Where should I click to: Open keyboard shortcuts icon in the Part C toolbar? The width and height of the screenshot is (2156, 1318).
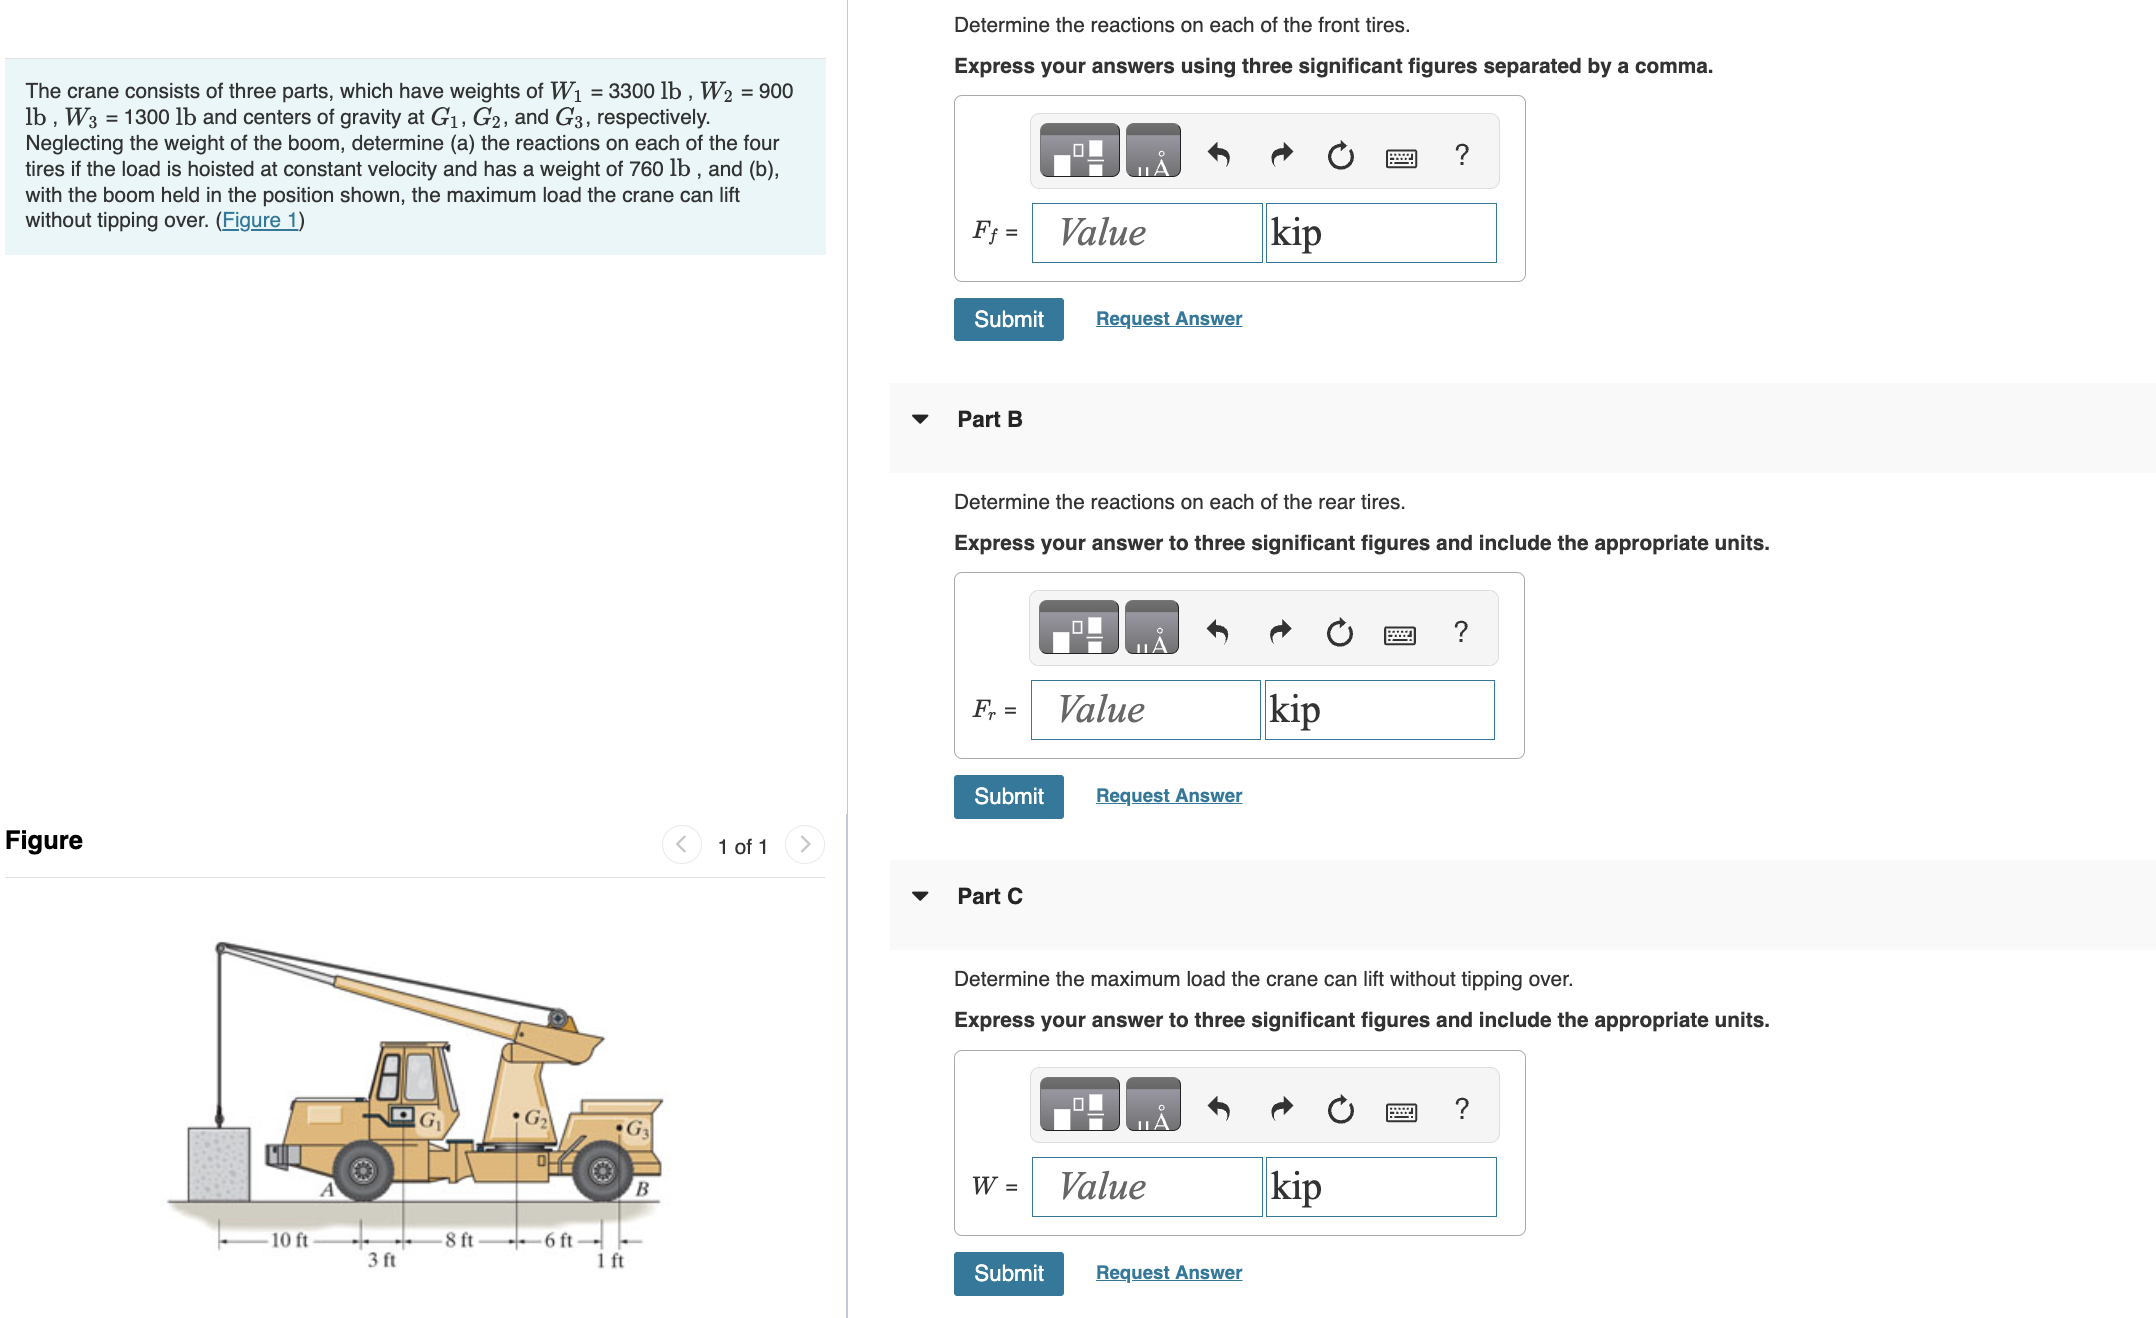tap(1401, 1111)
